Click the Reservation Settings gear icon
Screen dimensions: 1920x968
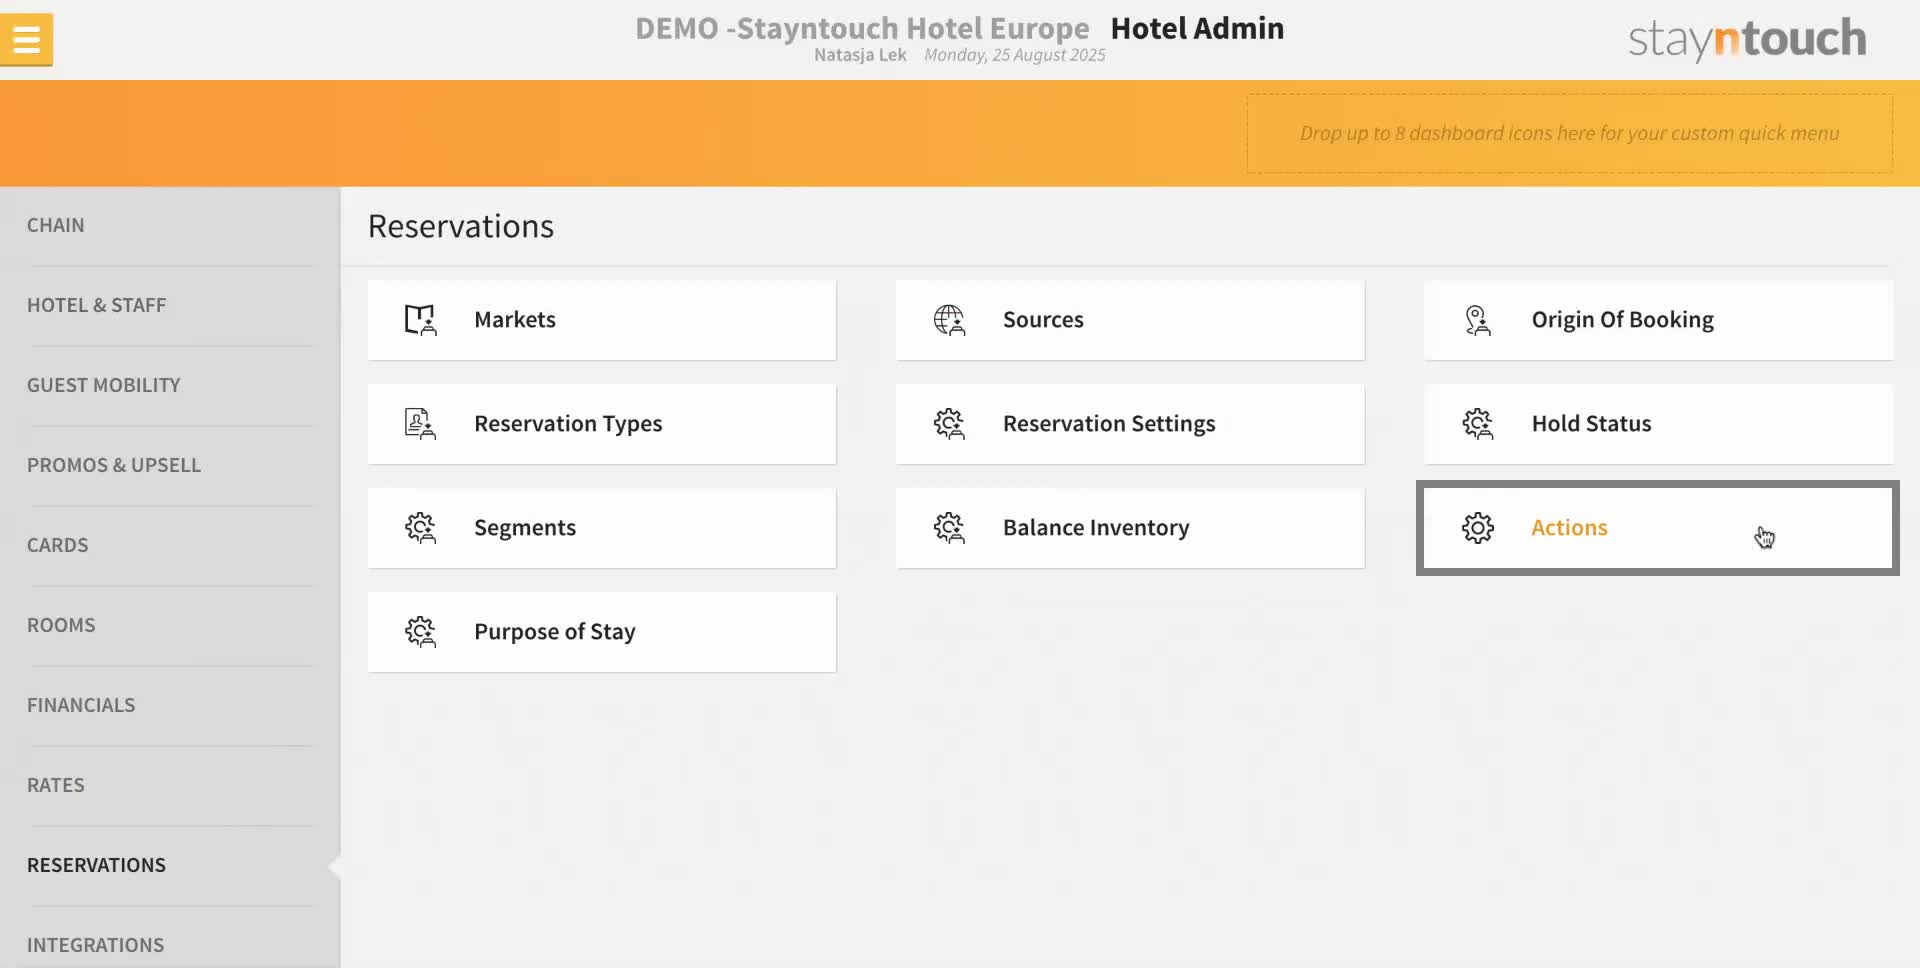tap(949, 424)
